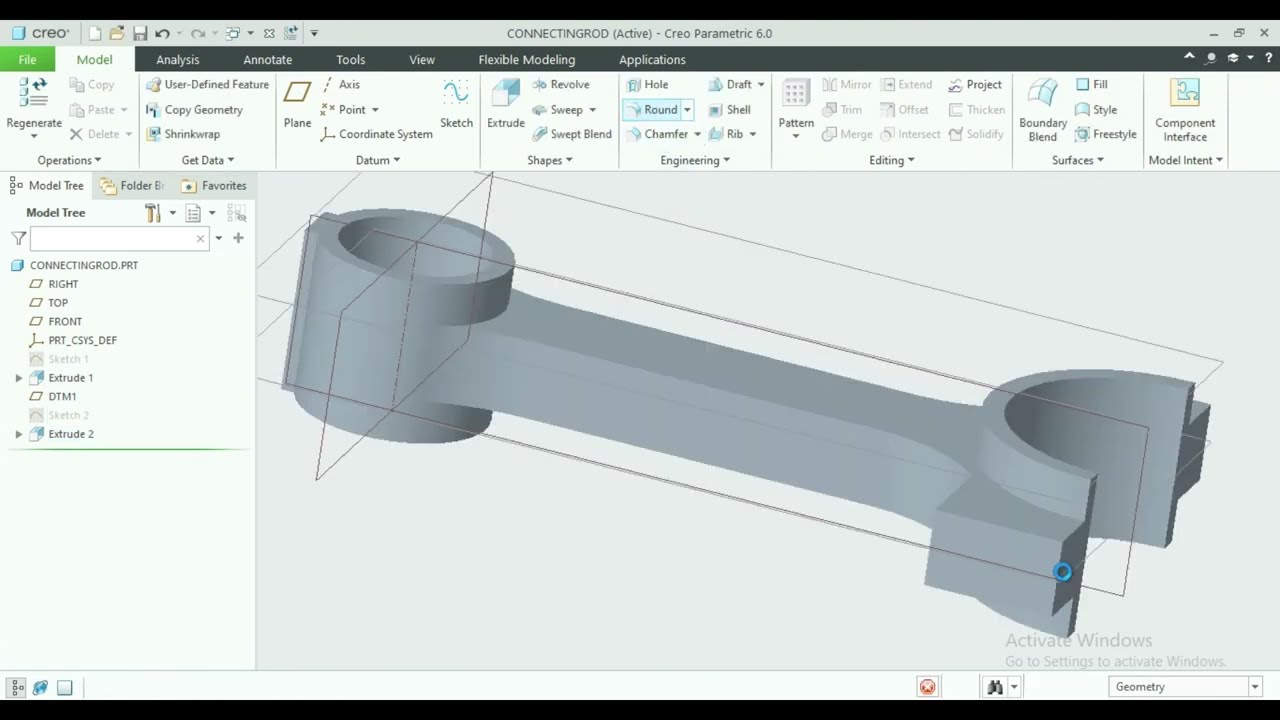This screenshot has width=1280, height=720.
Task: Open the Sweep dropdown arrow
Action: tap(592, 110)
